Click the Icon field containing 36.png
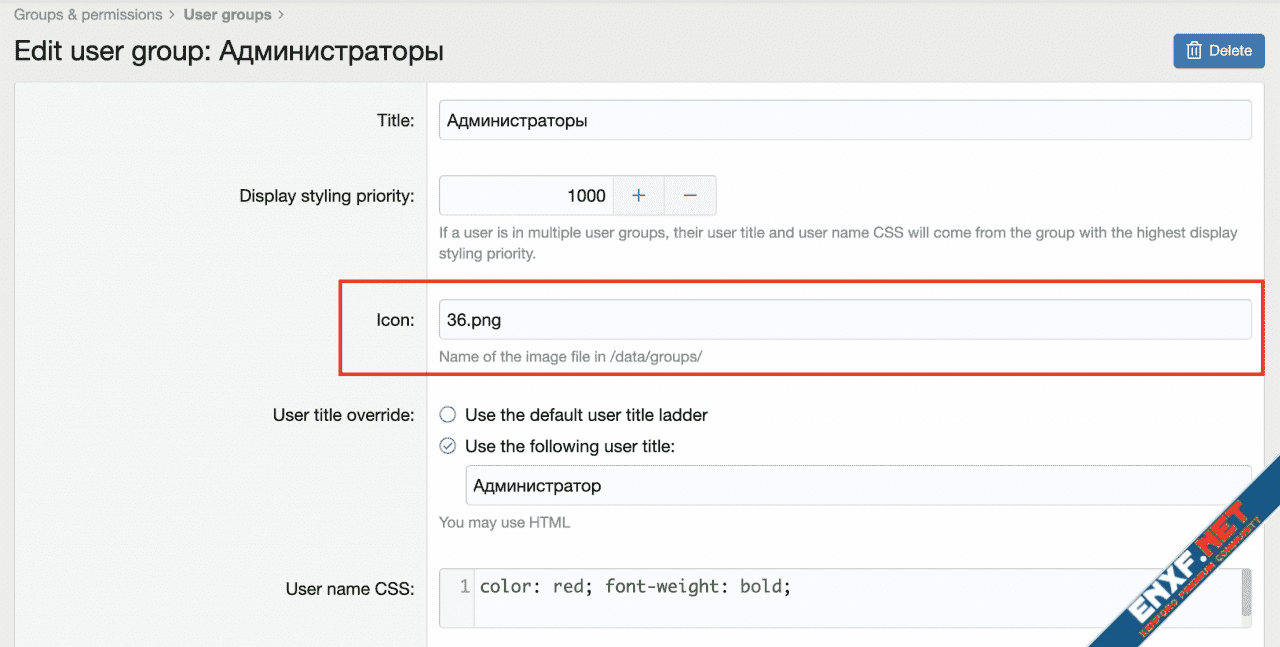 pos(844,320)
